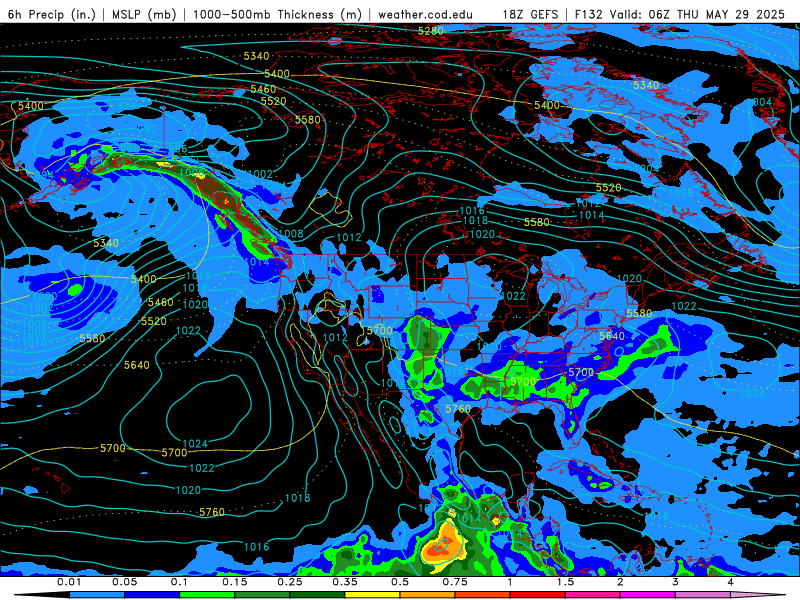This screenshot has width=800, height=600.
Task: Select the magenta 2 inch legend swatch
Action: 648,595
